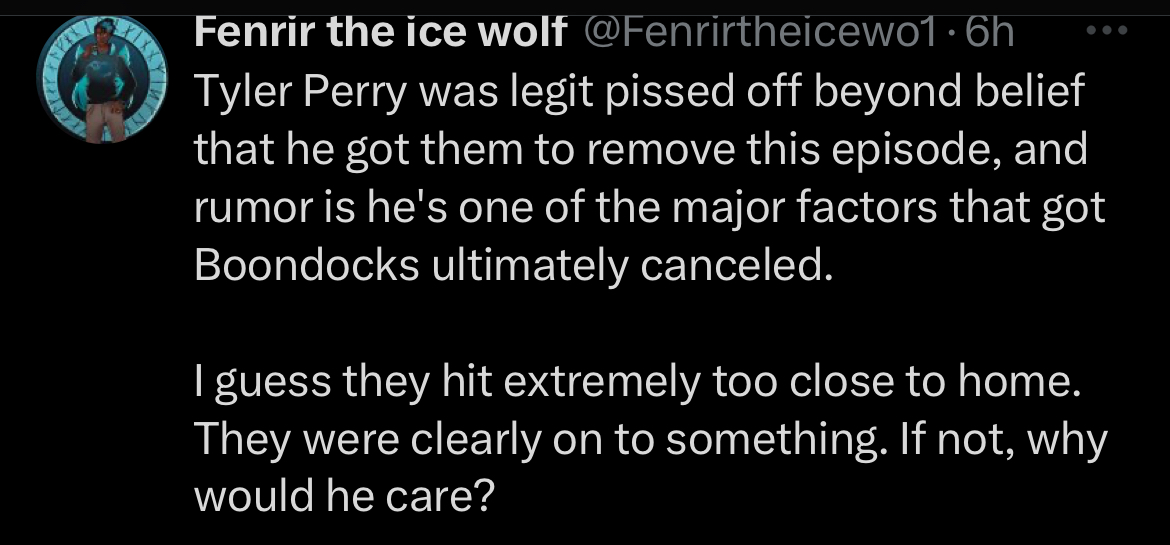Open tweet via 'I guess they hit' line
The image size is (1170, 545).
click(638, 382)
